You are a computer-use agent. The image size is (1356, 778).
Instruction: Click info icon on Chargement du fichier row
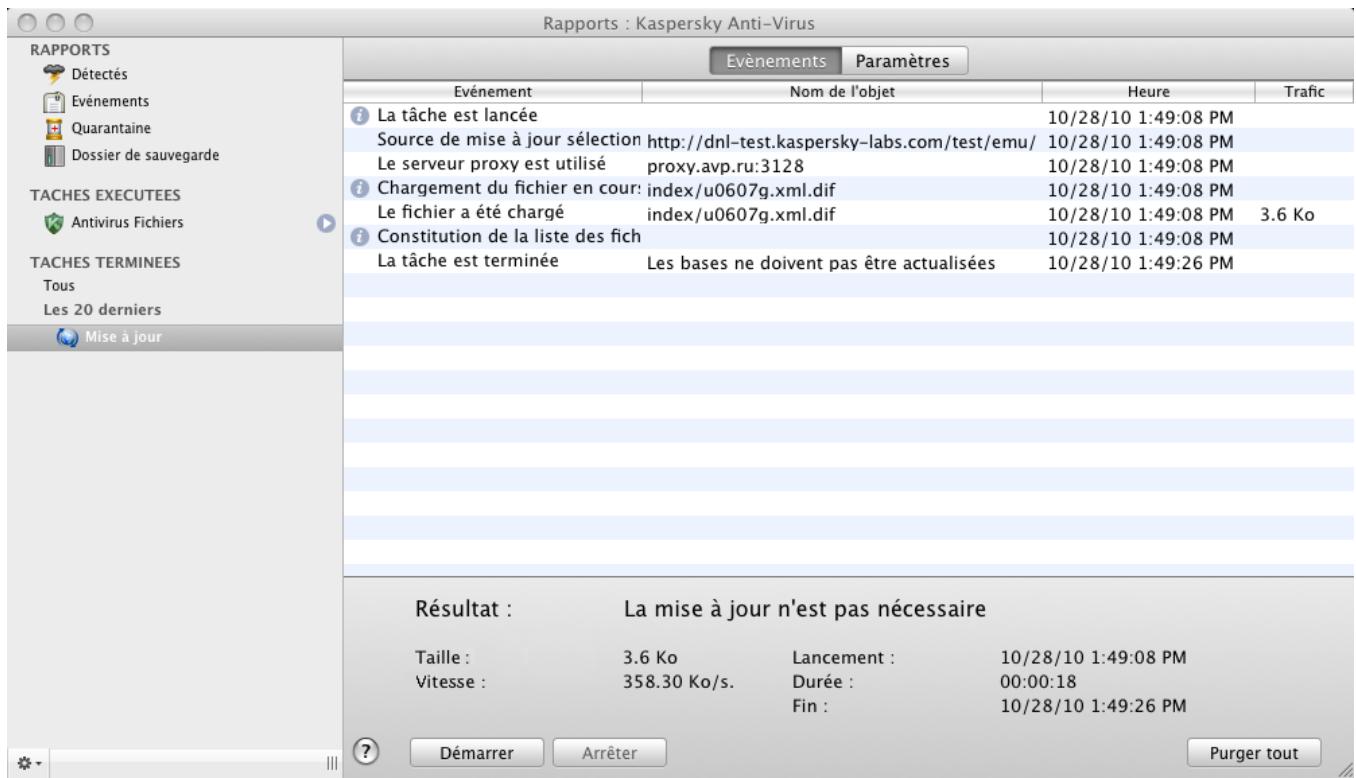coord(359,187)
